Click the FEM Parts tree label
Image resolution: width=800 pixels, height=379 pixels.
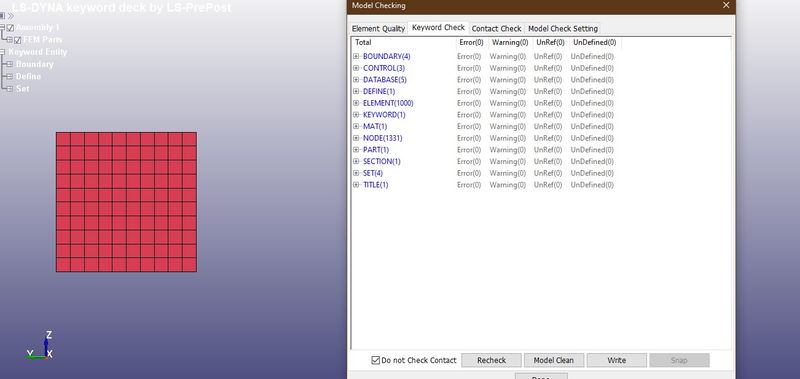tap(42, 40)
